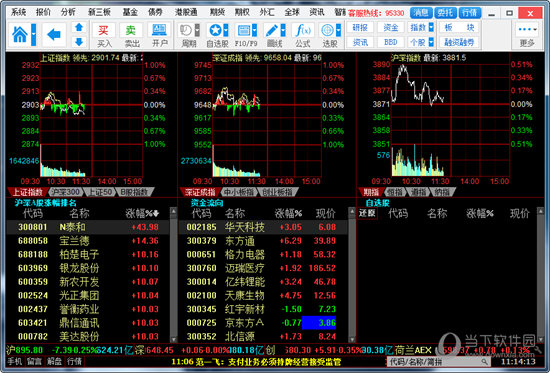Switch to the 恒指 chart tab

[395, 192]
